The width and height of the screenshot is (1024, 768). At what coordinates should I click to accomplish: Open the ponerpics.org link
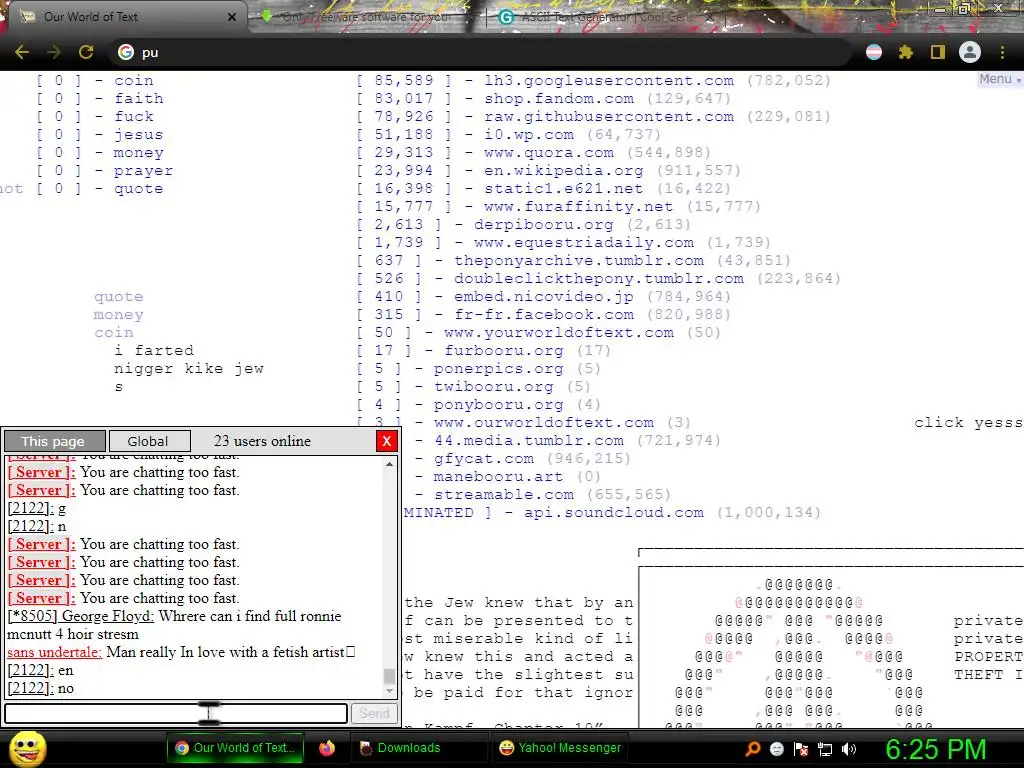(498, 369)
